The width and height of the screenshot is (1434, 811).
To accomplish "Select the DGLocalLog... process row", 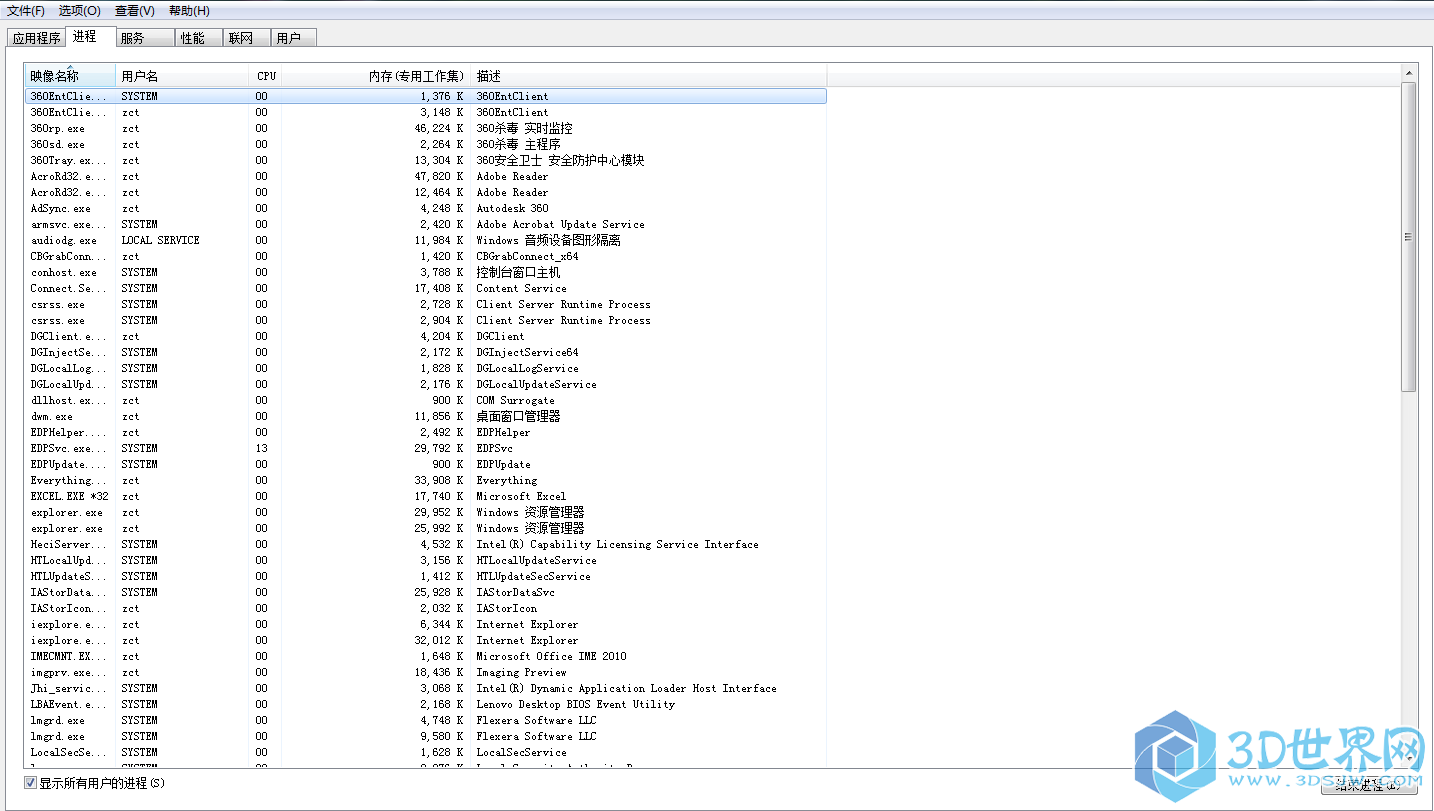I will point(426,368).
